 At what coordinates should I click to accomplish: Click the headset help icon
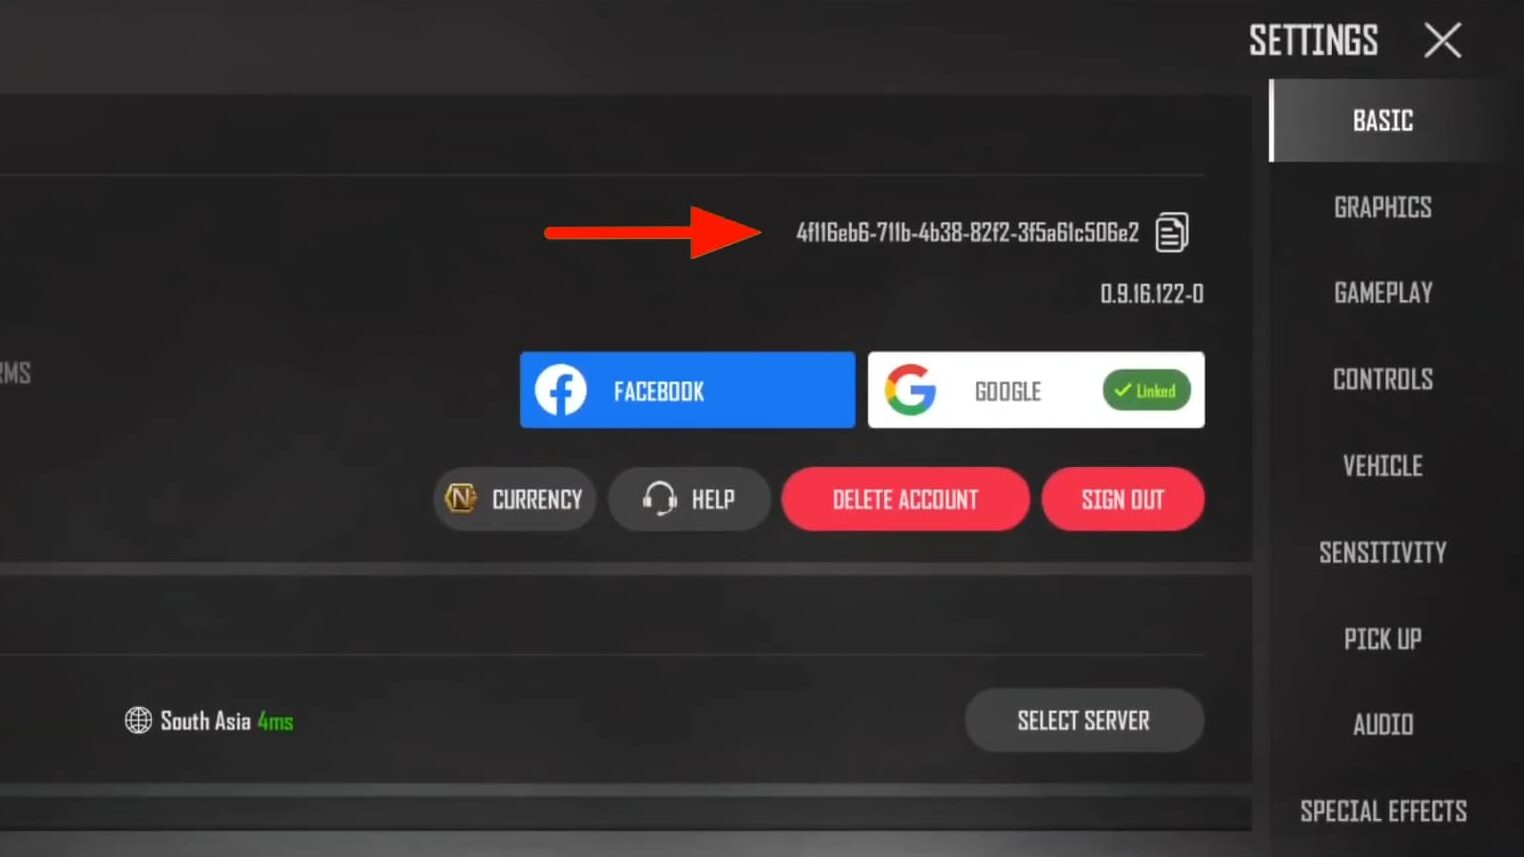tap(660, 498)
